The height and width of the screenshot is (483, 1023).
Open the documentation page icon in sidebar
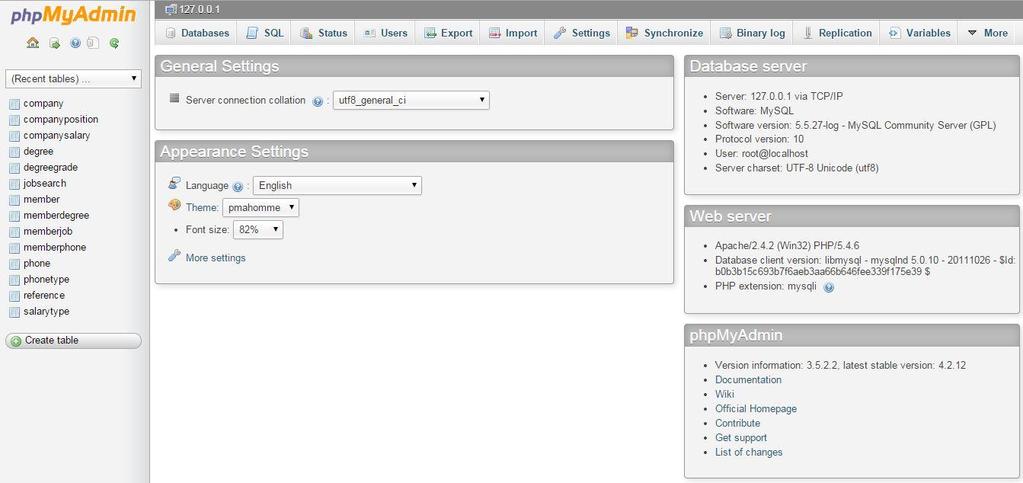93,43
